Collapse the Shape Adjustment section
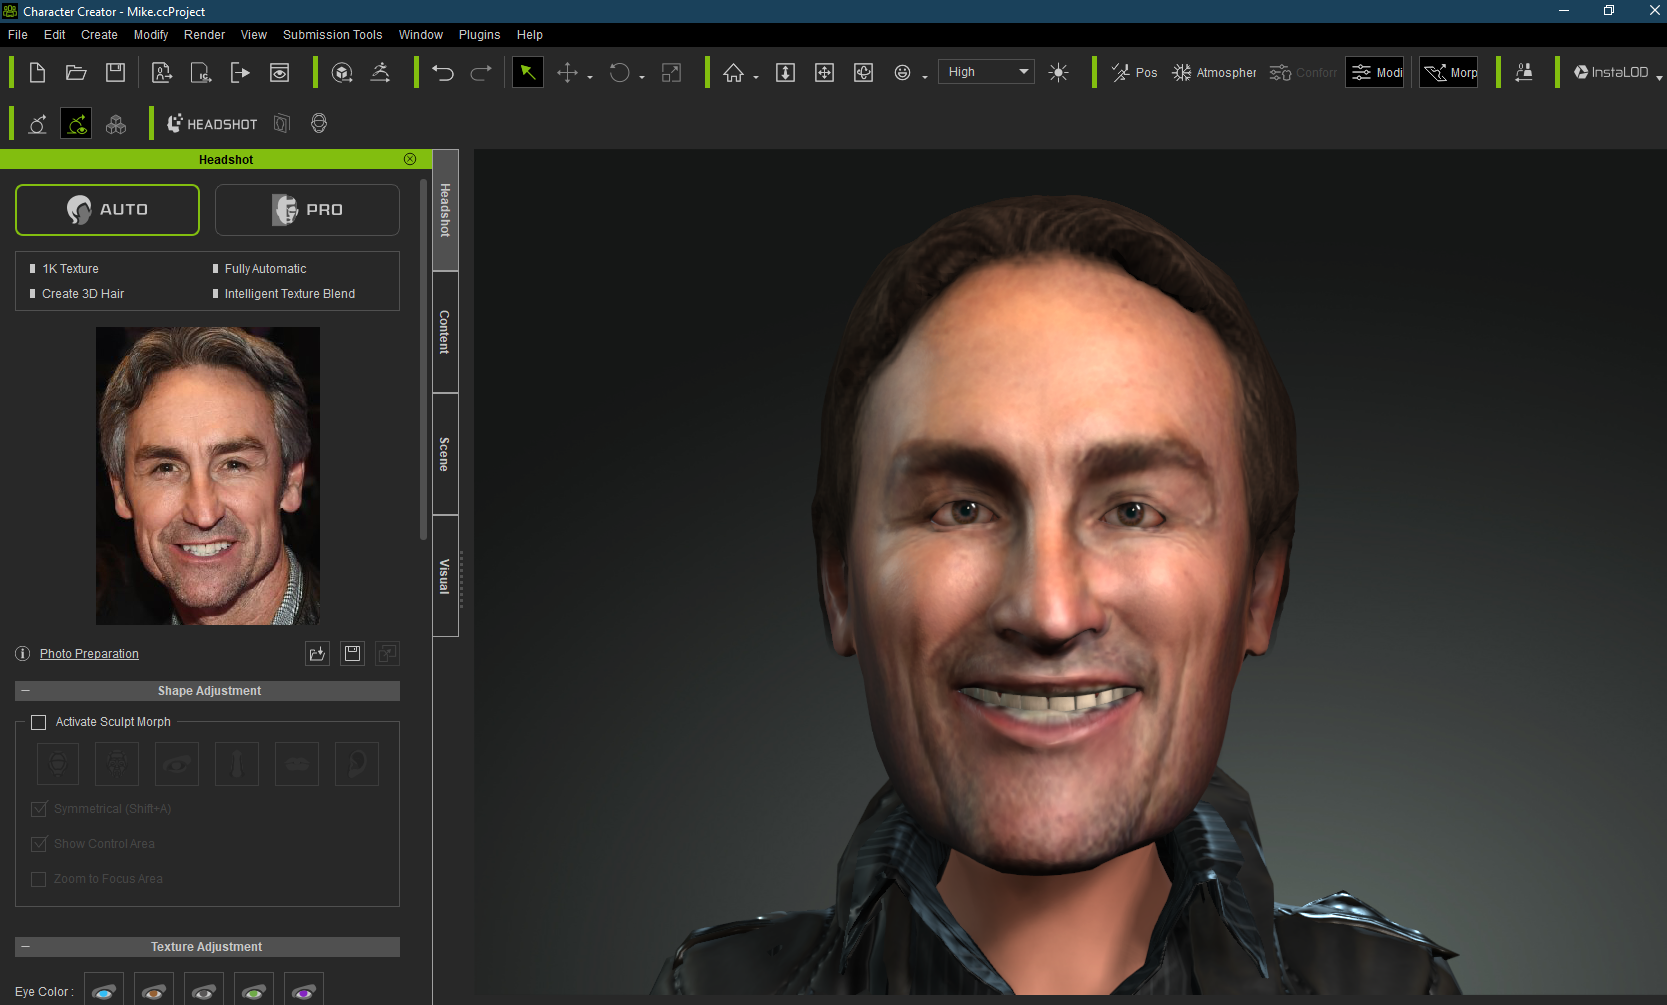Viewport: 1667px width, 1005px height. coord(26,691)
